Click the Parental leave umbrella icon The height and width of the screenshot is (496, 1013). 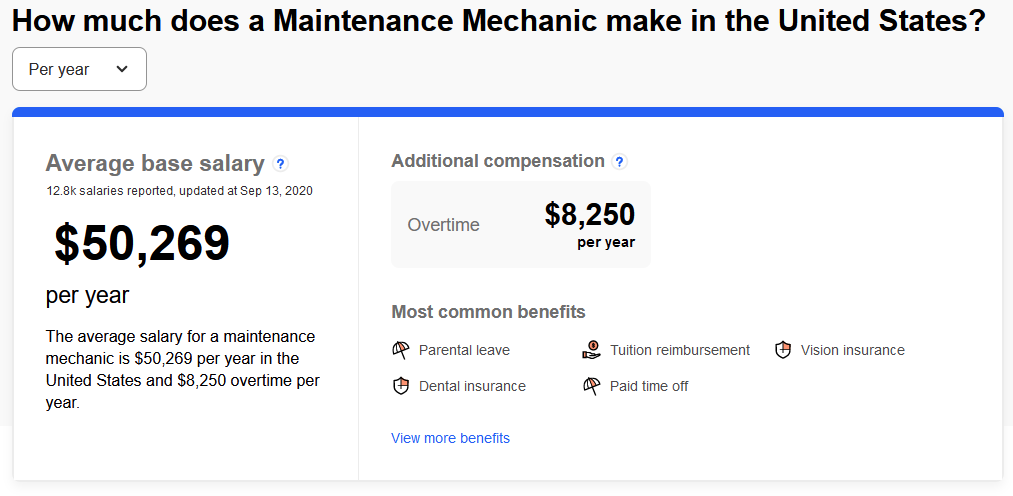[x=401, y=350]
